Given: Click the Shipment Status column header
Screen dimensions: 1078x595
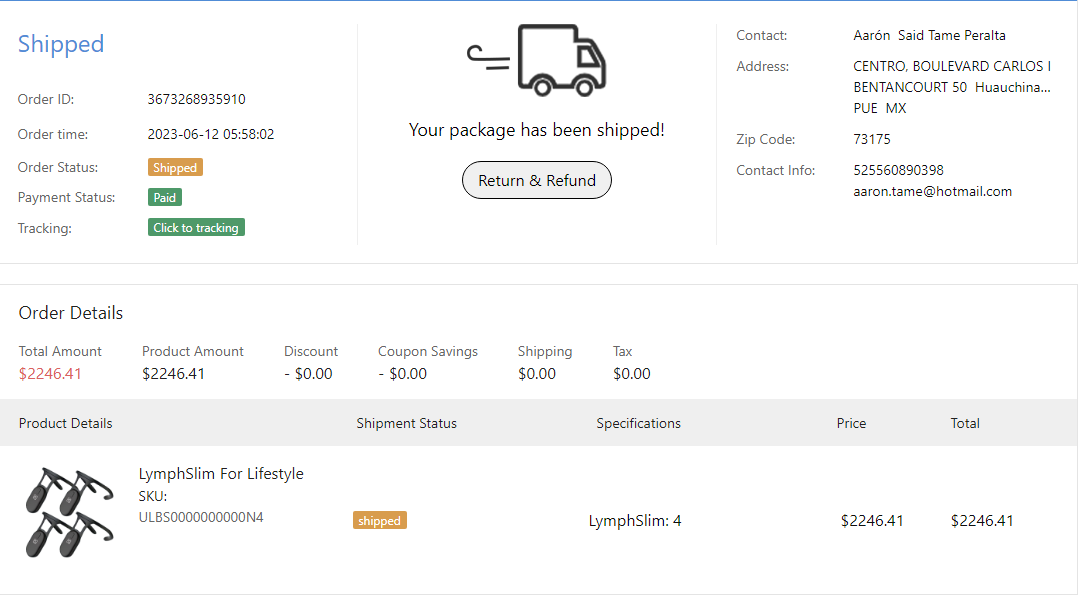Looking at the screenshot, I should click(406, 423).
